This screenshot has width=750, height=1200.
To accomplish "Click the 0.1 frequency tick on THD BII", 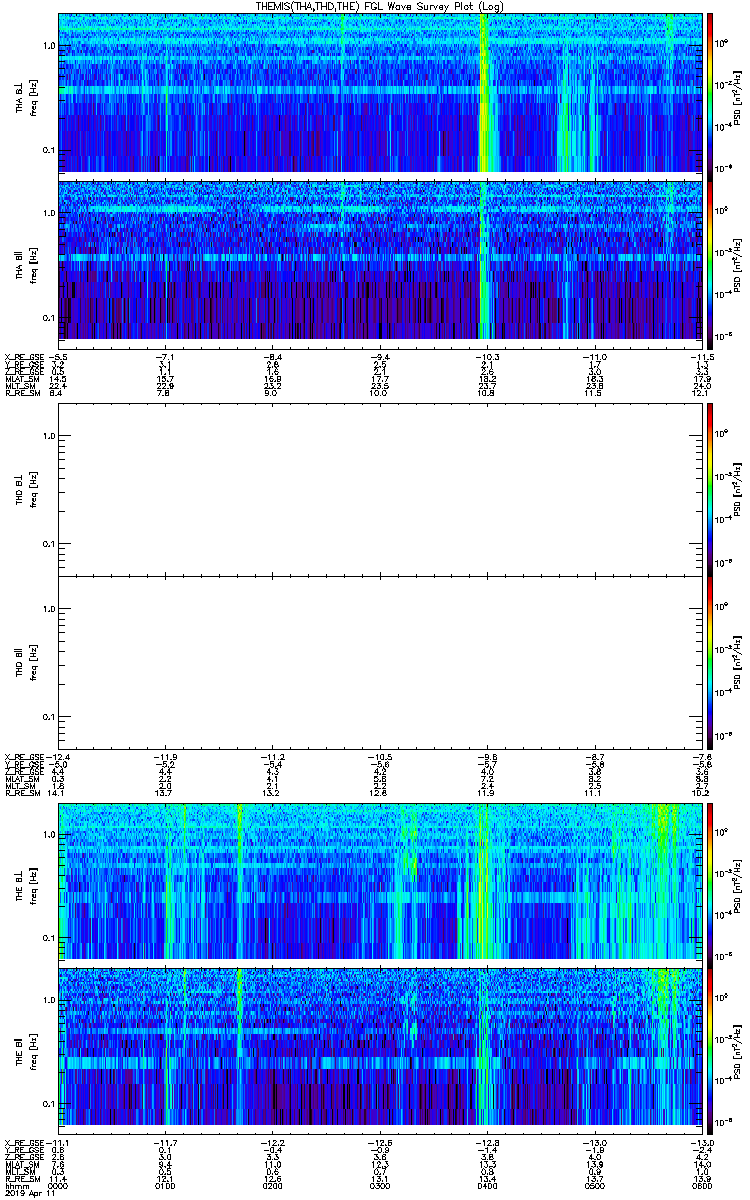I will 49,718.
